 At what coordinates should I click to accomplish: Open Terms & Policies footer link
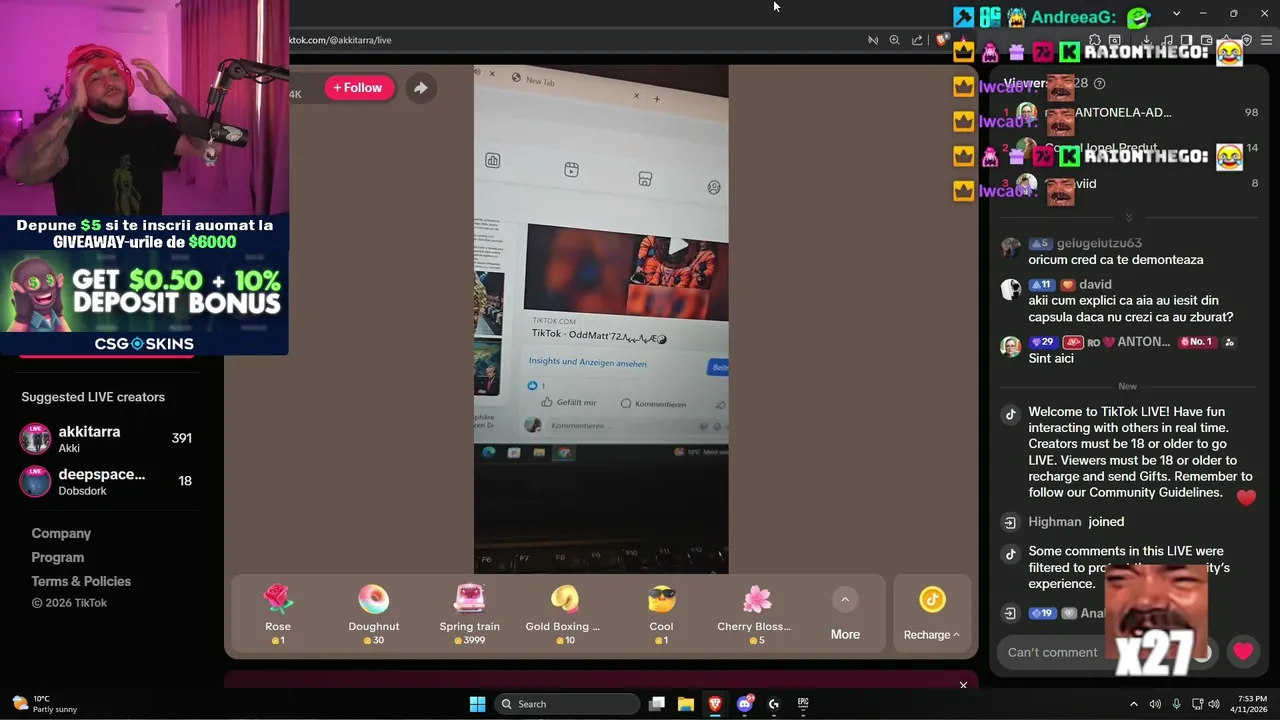coord(81,582)
